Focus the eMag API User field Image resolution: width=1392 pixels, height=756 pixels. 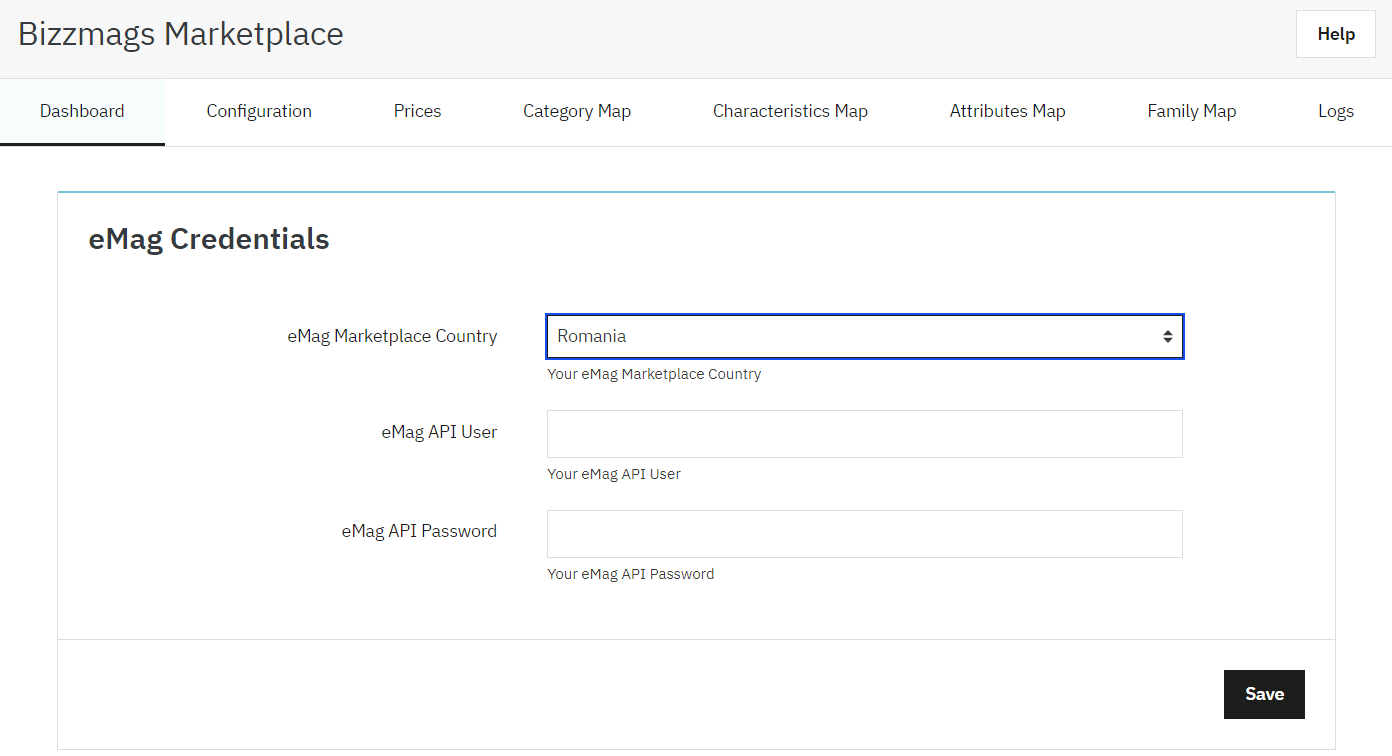pos(865,434)
